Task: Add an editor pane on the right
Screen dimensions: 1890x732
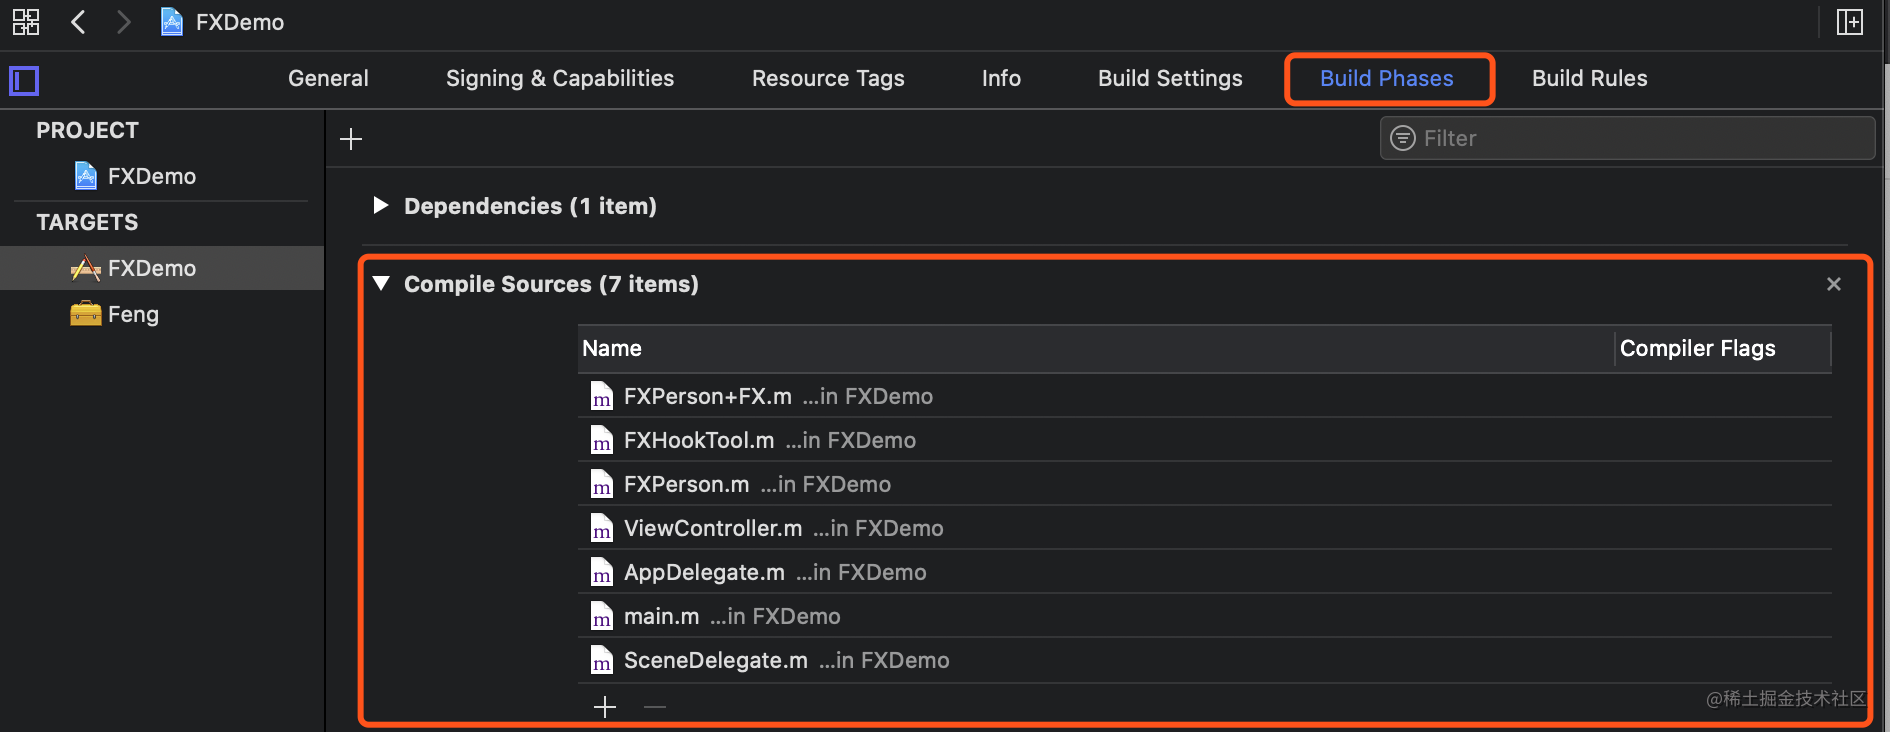Action: pyautogui.click(x=1850, y=22)
